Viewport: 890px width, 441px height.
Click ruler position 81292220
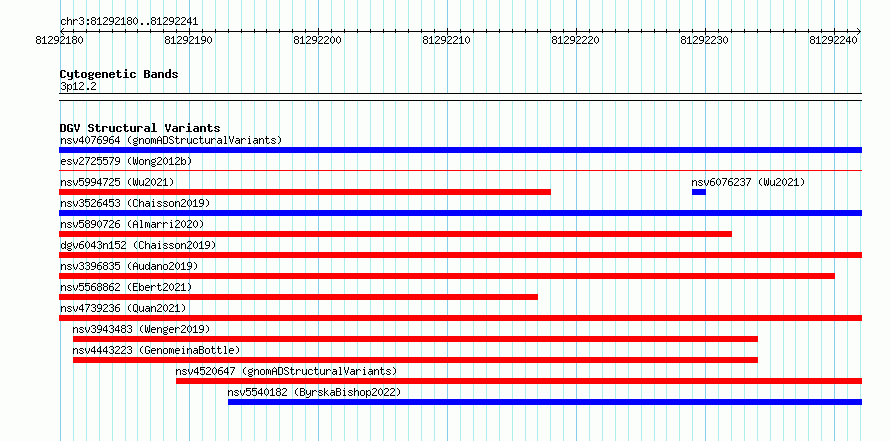pyautogui.click(x=576, y=40)
